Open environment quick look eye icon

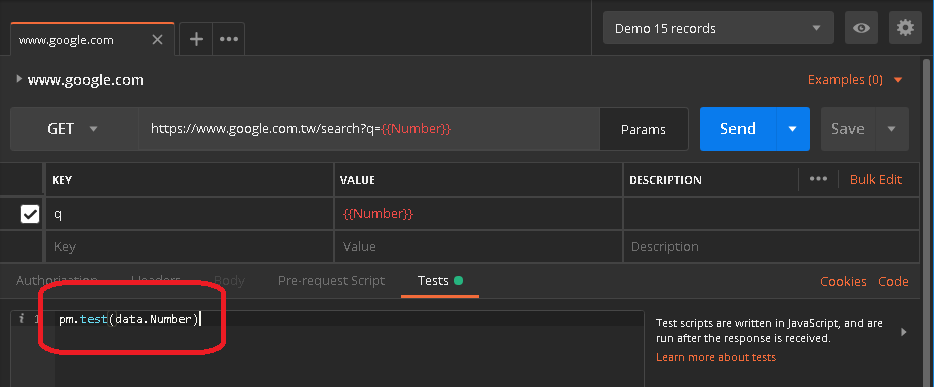[861, 28]
